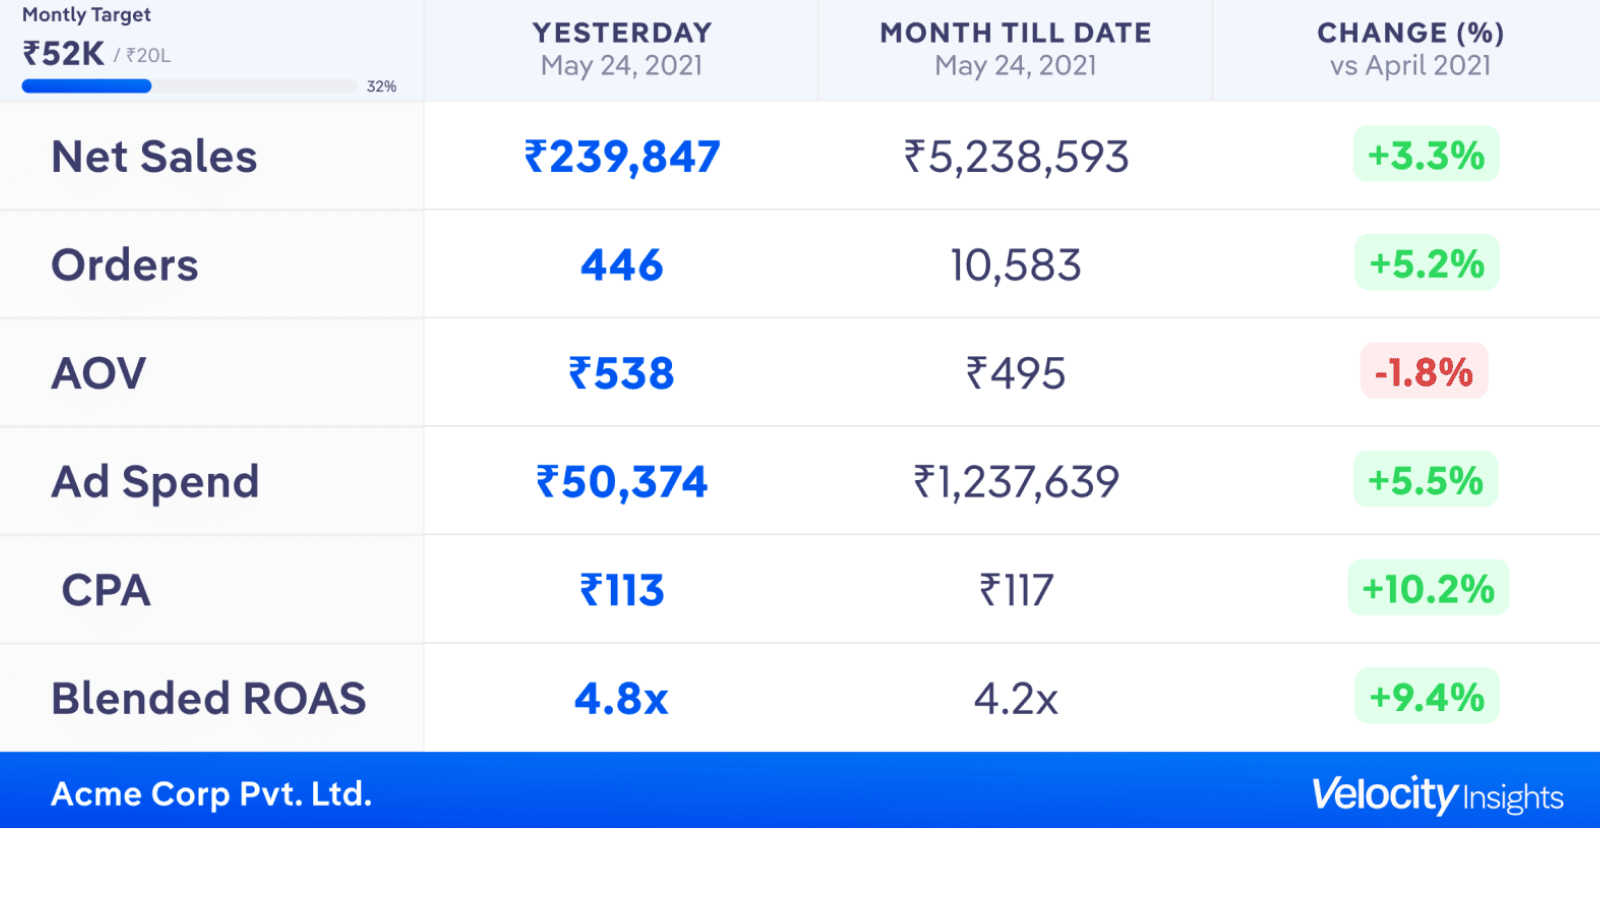1600x900 pixels.
Task: Click the red -1.8% AOV badge
Action: 1424,372
